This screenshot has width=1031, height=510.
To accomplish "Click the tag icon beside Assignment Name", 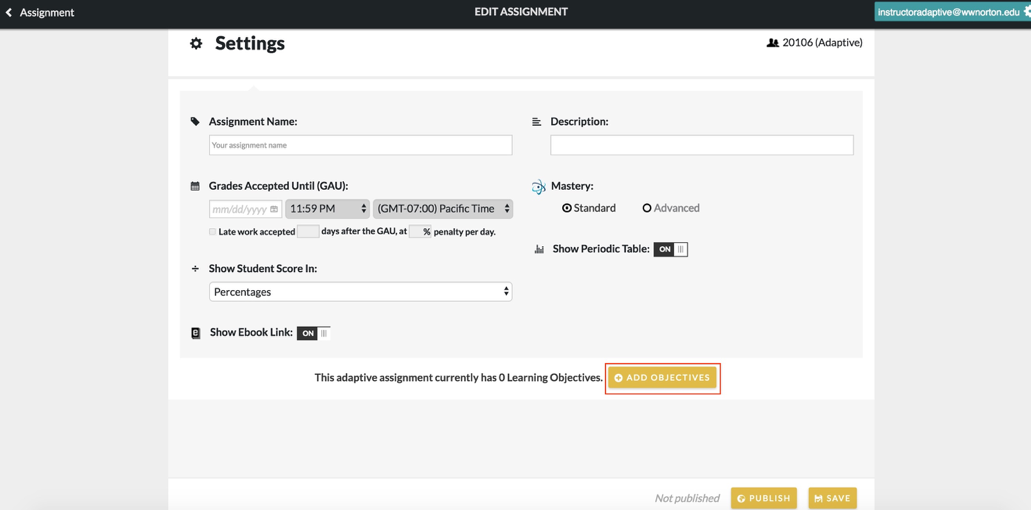I will click(x=195, y=121).
